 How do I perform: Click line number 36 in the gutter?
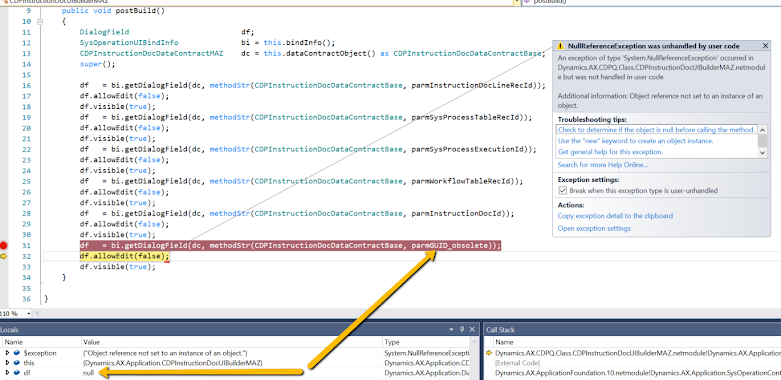26,299
